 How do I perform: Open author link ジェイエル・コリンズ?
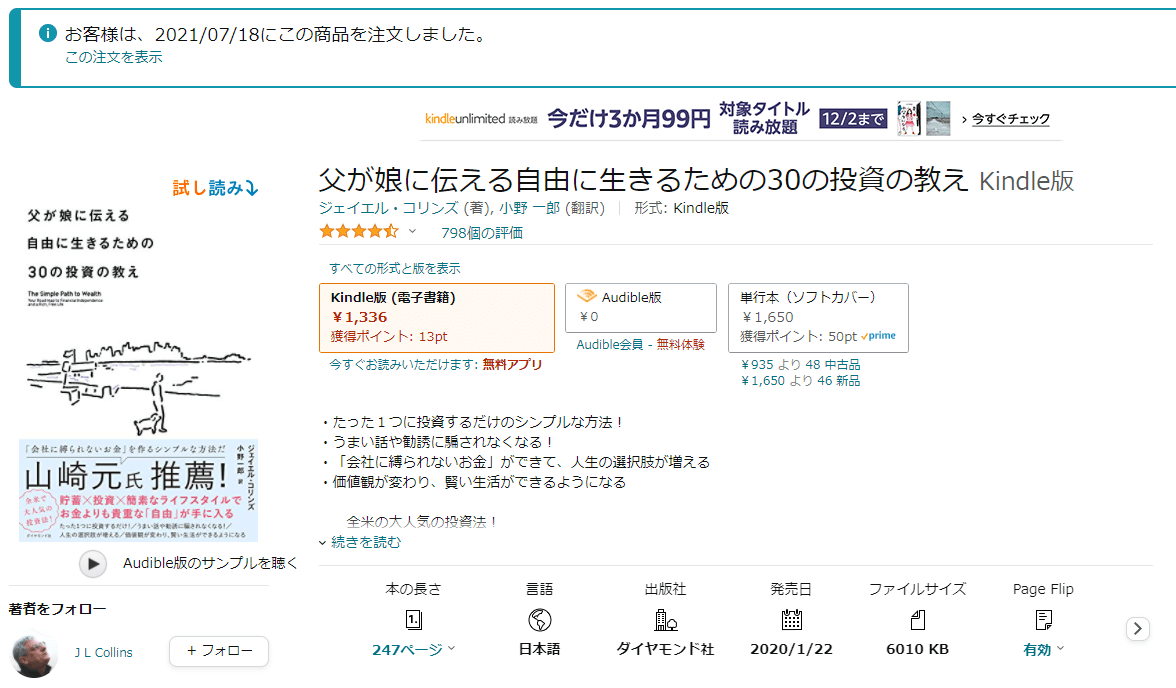(x=388, y=208)
